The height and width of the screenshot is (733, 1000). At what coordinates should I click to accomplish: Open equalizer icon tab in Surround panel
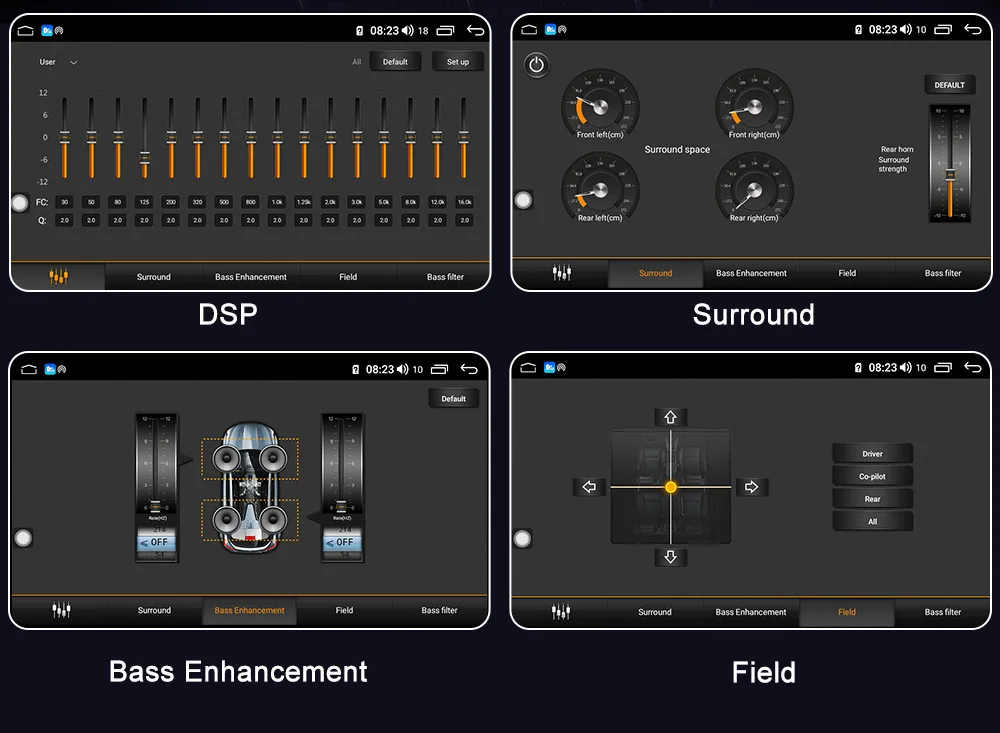click(x=561, y=273)
